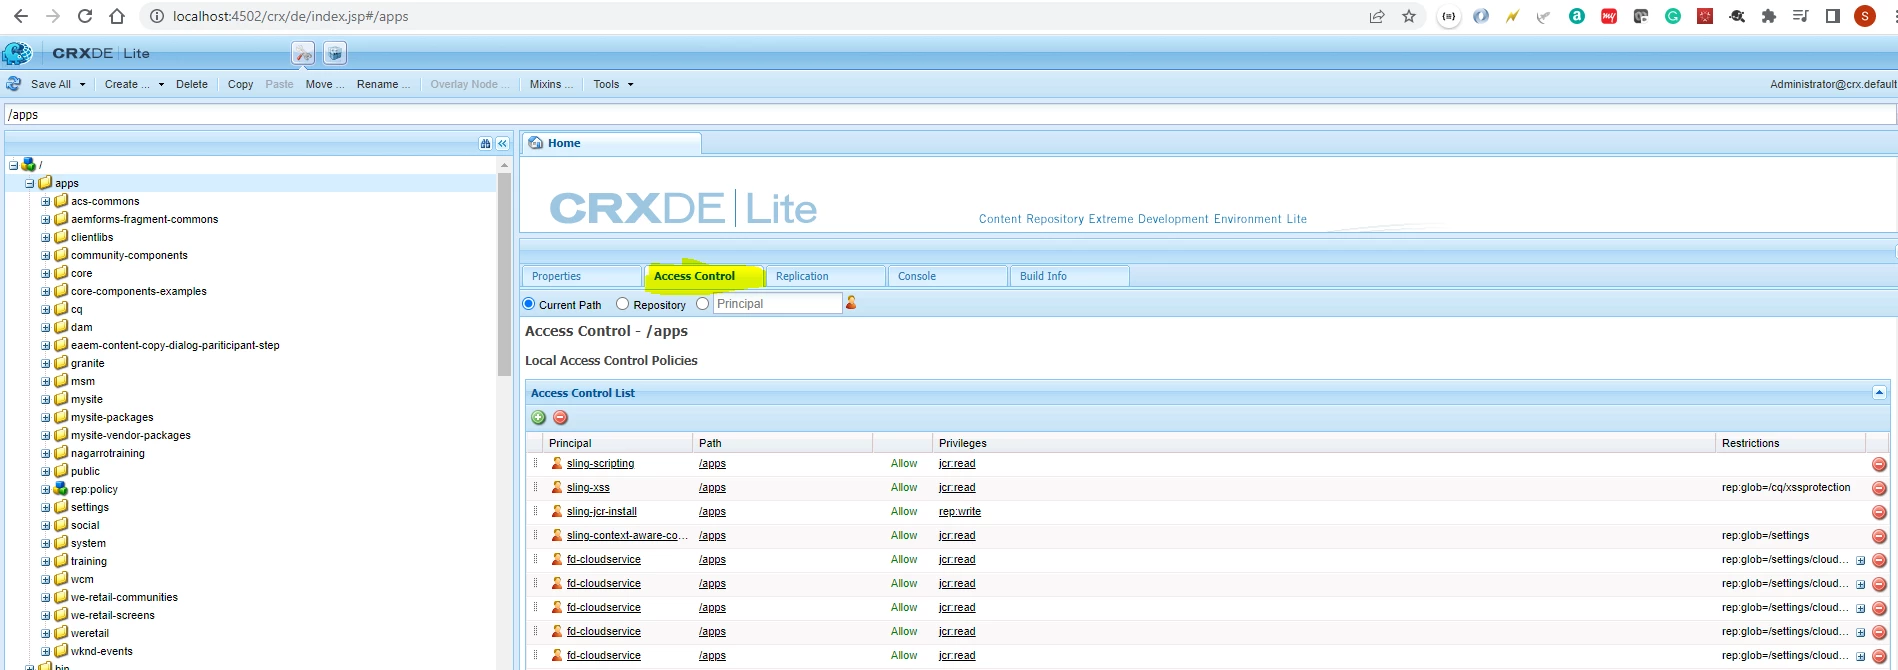This screenshot has width=1898, height=670.
Task: Delete the sling-jcr-install ACL entry
Action: point(1879,512)
